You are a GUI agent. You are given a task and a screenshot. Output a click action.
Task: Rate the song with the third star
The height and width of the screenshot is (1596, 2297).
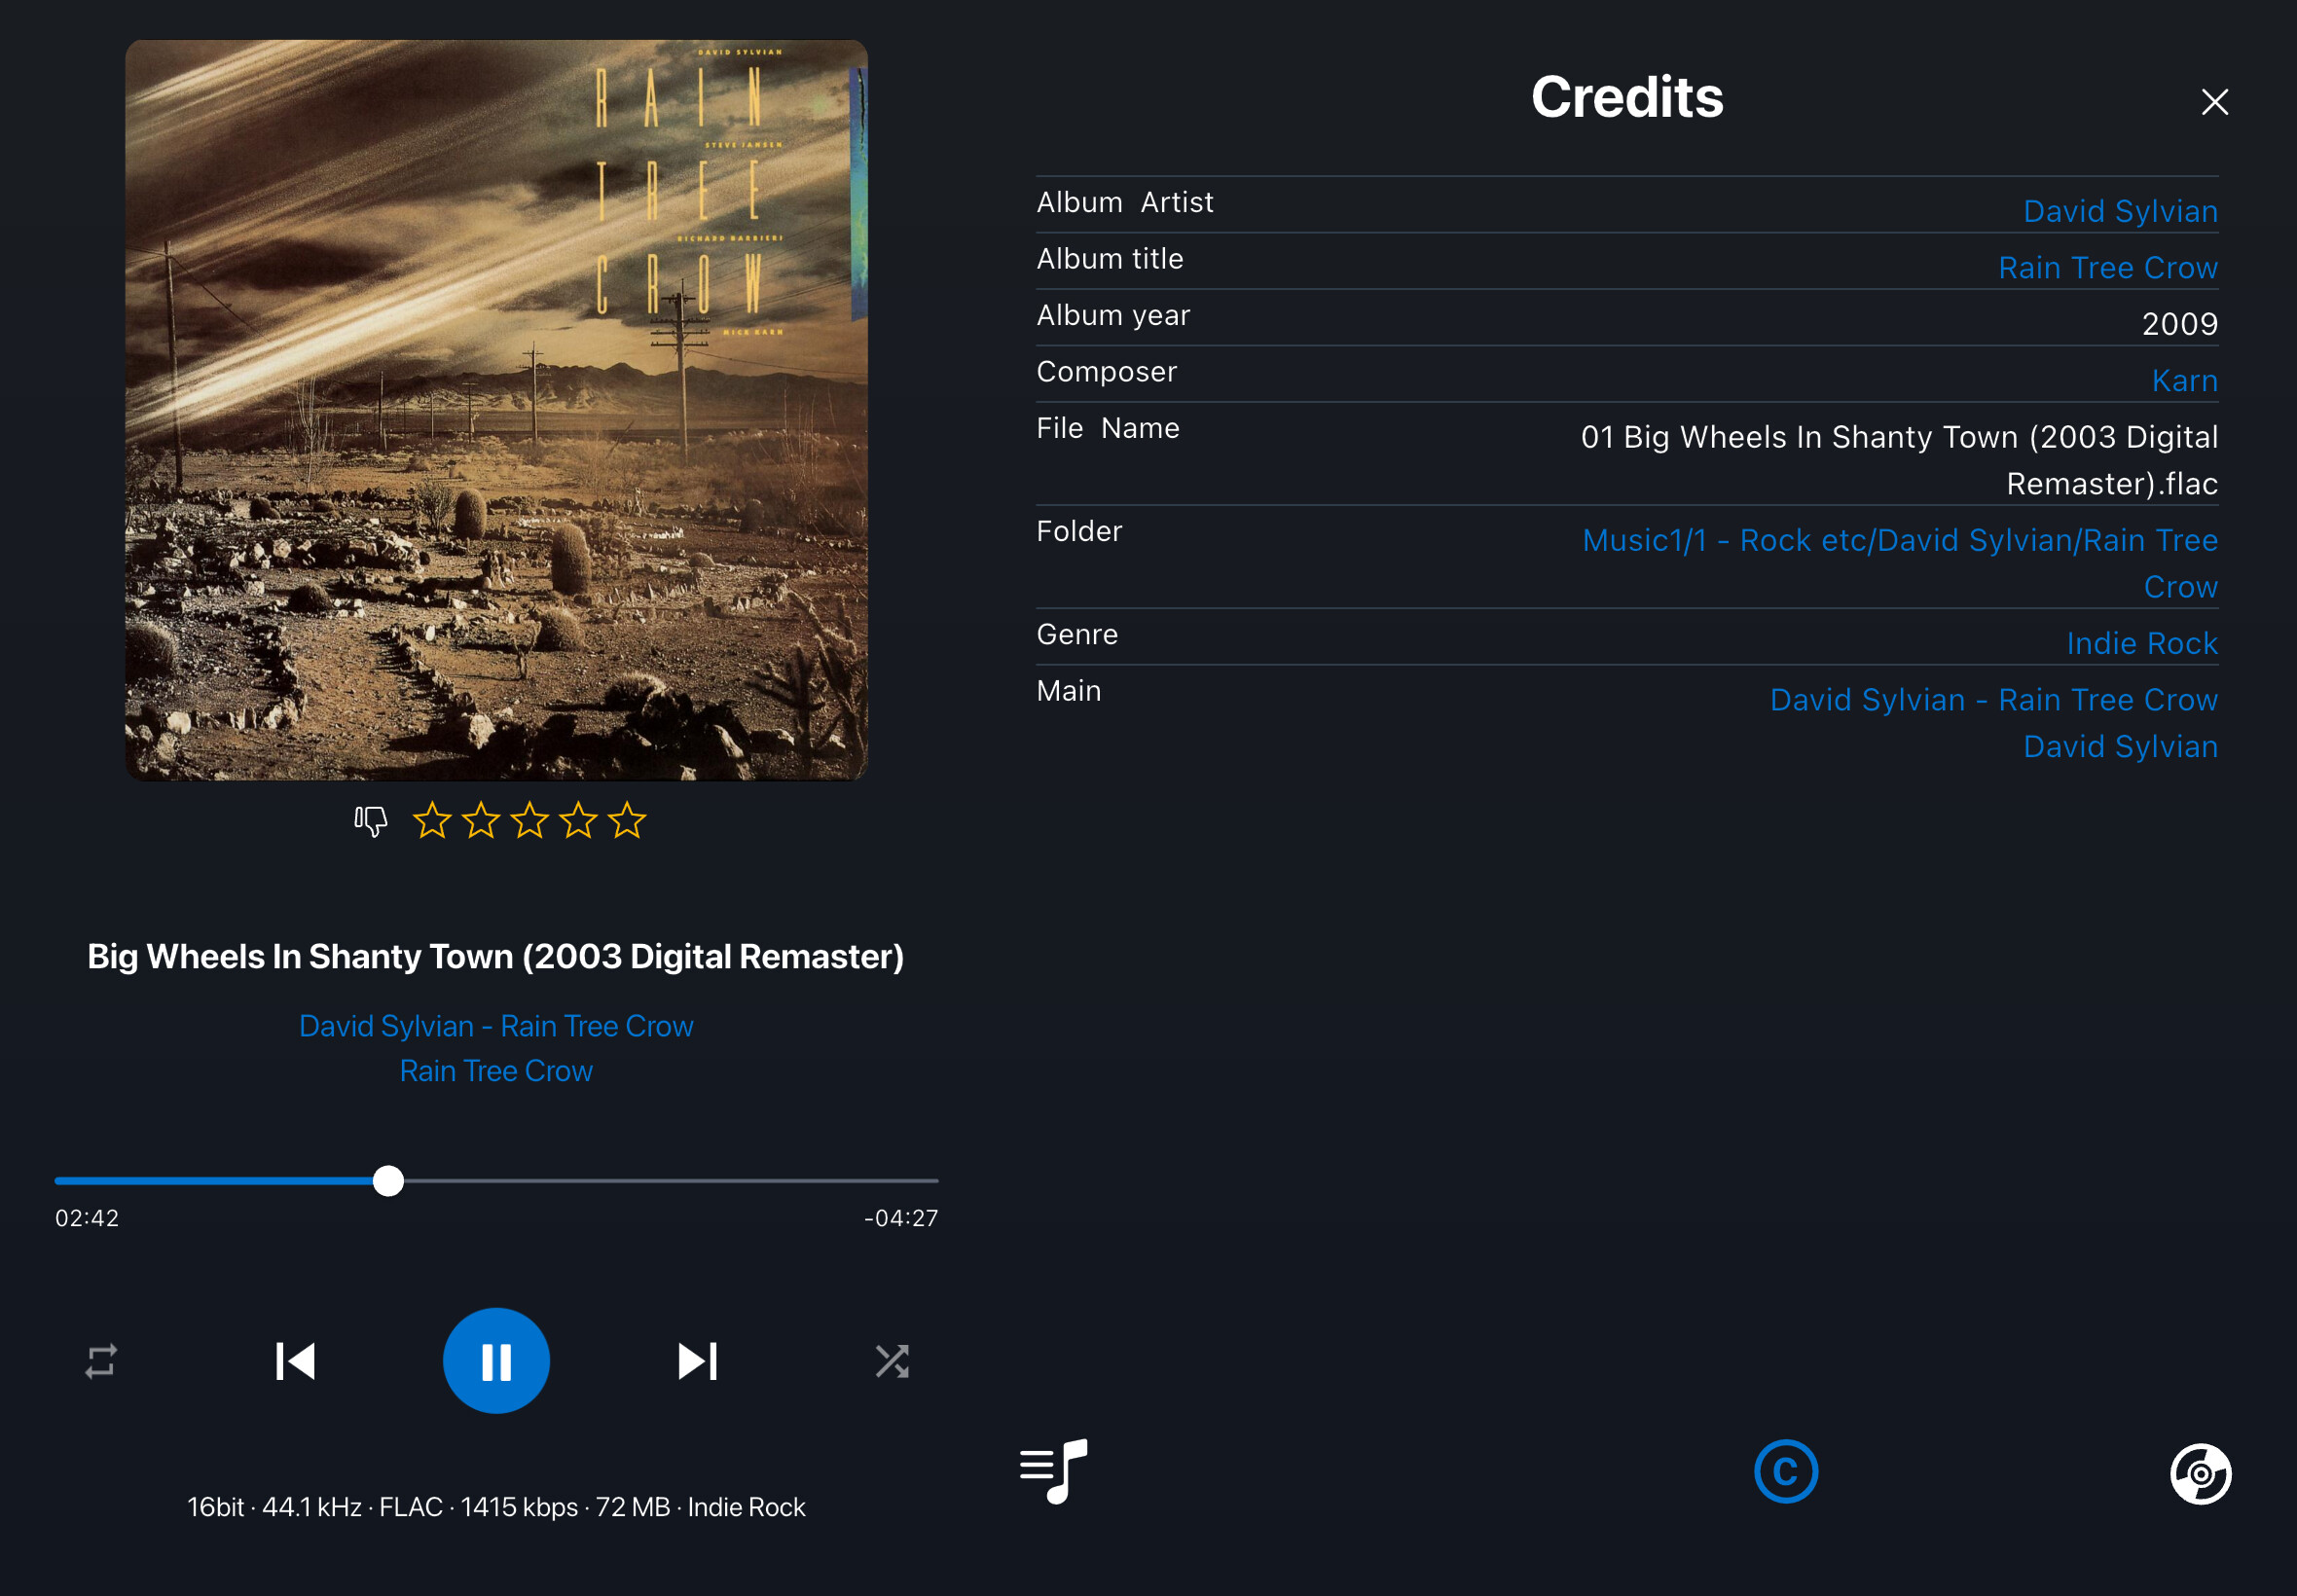[x=530, y=820]
